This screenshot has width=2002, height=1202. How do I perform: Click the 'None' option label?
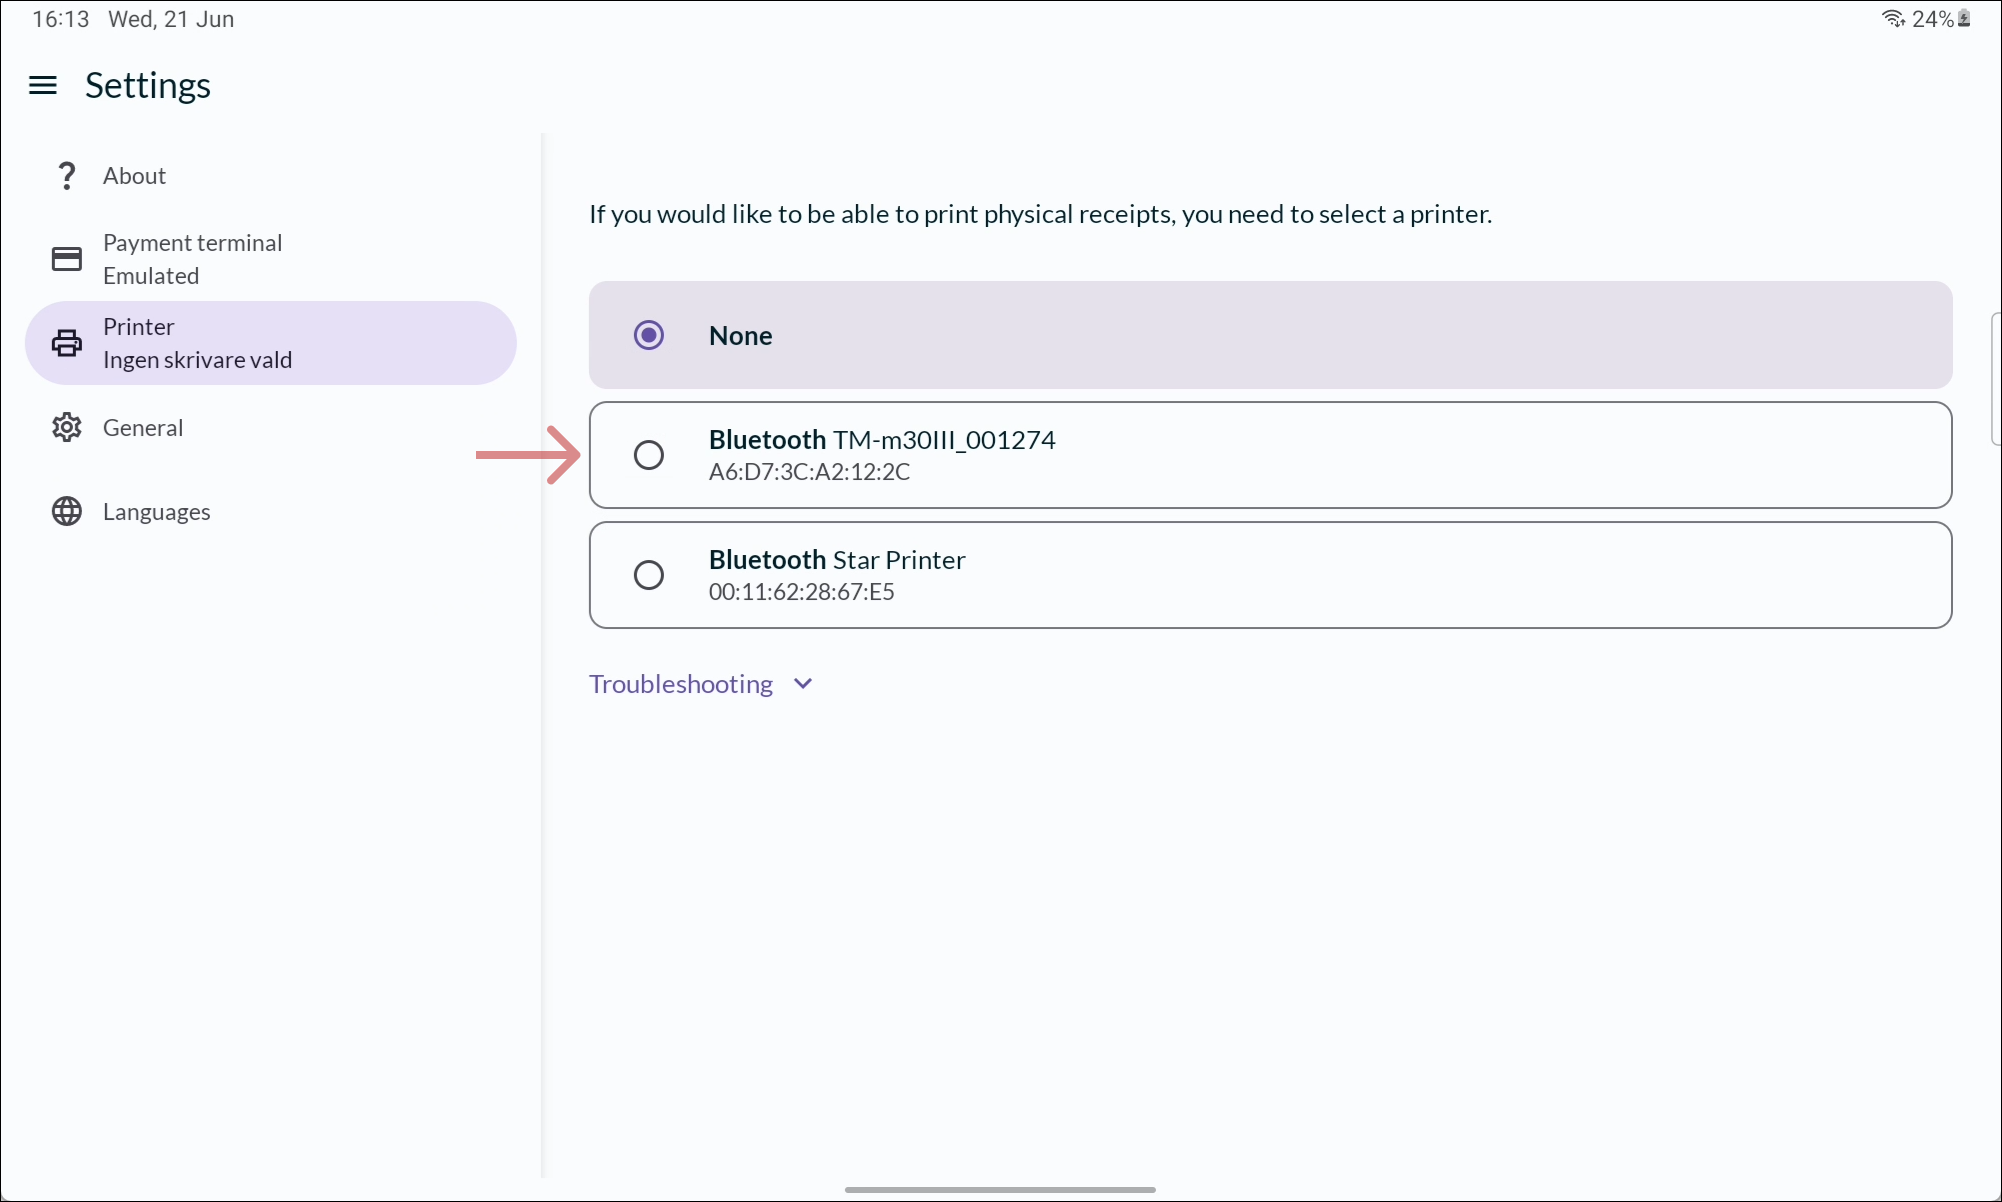tap(740, 336)
